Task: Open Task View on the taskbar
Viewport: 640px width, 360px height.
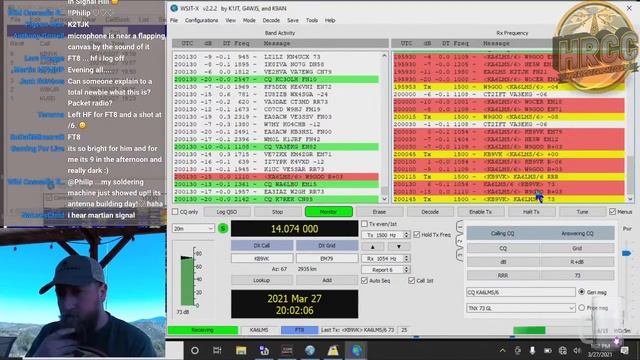Action: pos(217,350)
